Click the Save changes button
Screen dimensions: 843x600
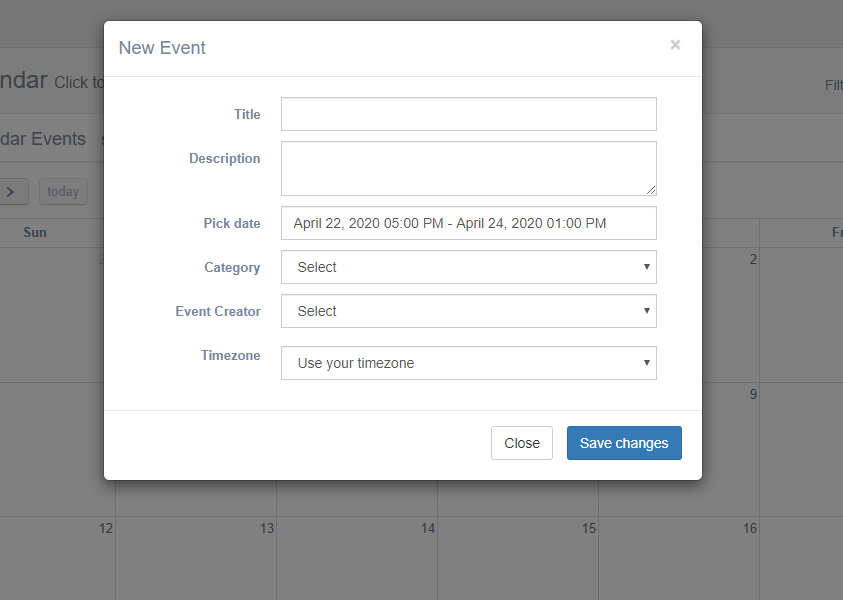[x=624, y=443]
